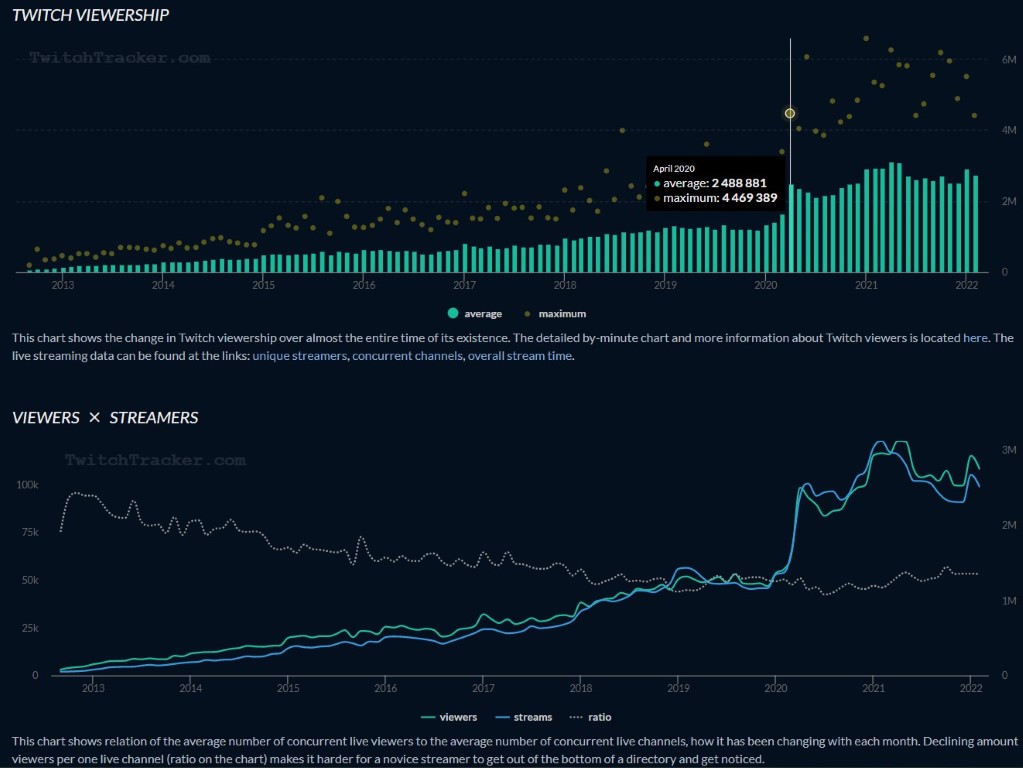This screenshot has height=768, width=1023.
Task: Toggle the 'maximum' series in the legend
Action: (x=555, y=314)
